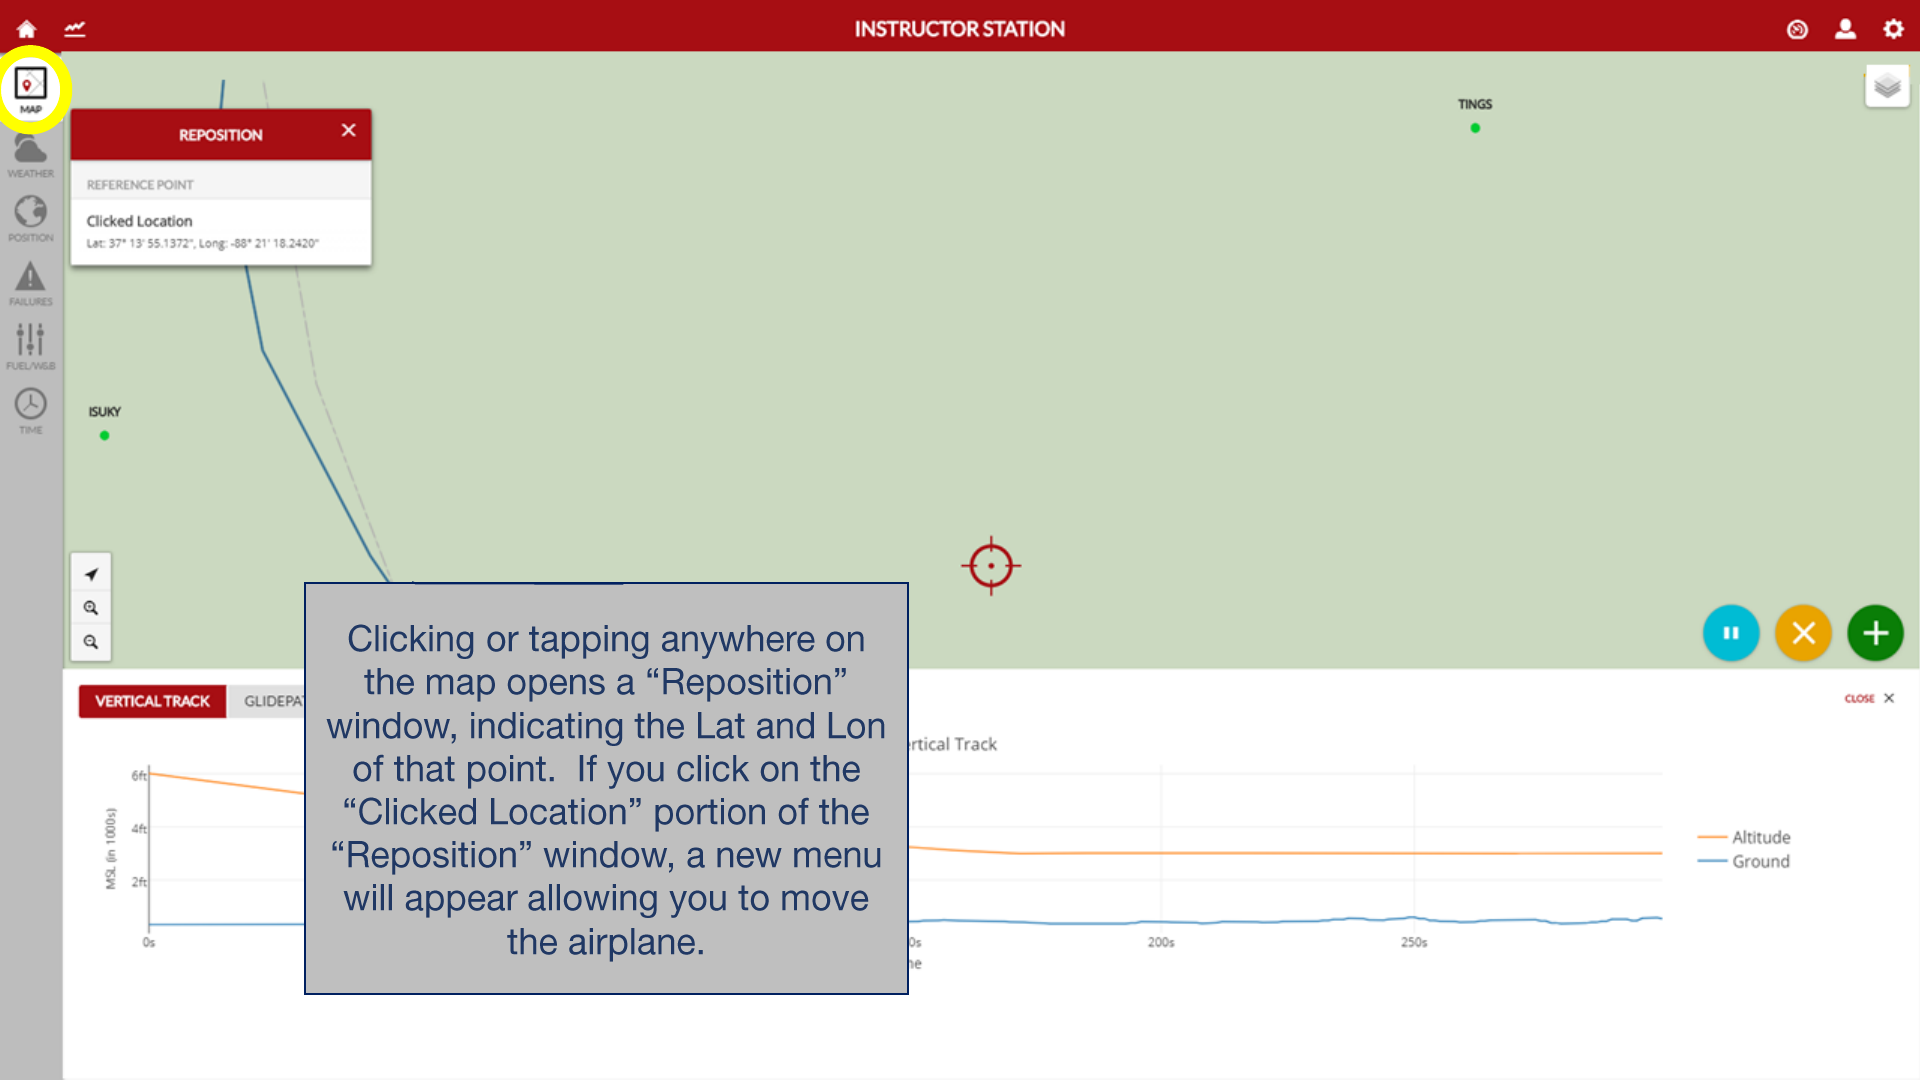The image size is (1920, 1080).
Task: Open the Position globe panel
Action: [31, 217]
